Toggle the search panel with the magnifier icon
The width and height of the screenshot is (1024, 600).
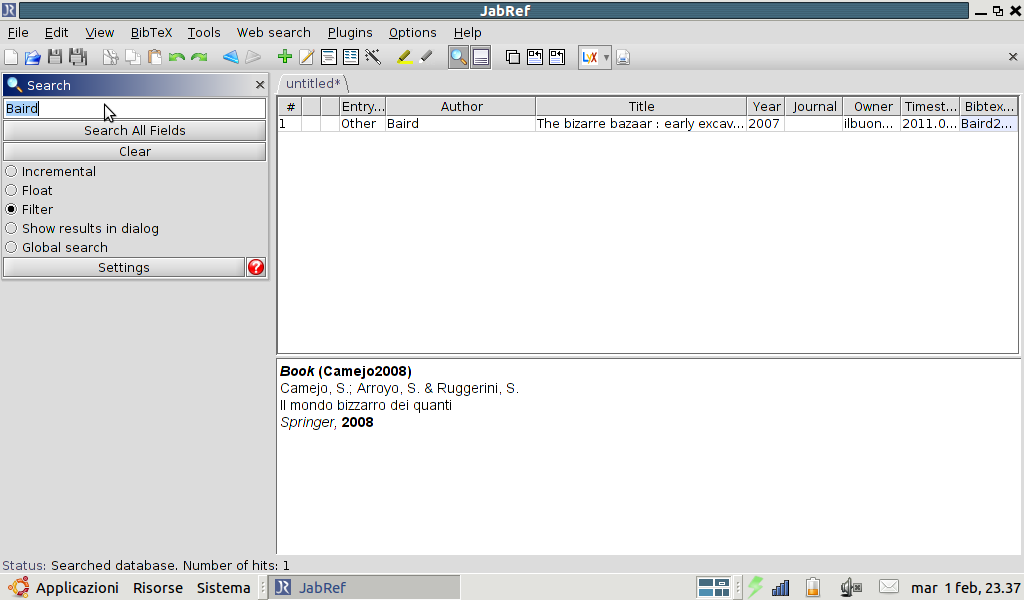458,57
